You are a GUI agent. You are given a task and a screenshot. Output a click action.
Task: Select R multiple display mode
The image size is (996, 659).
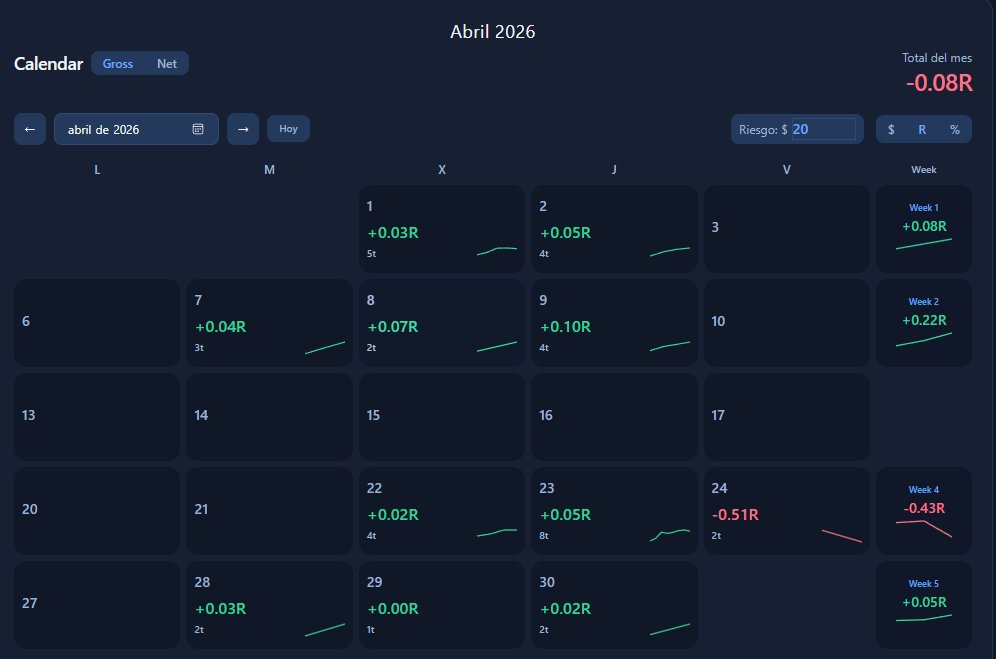click(x=922, y=129)
